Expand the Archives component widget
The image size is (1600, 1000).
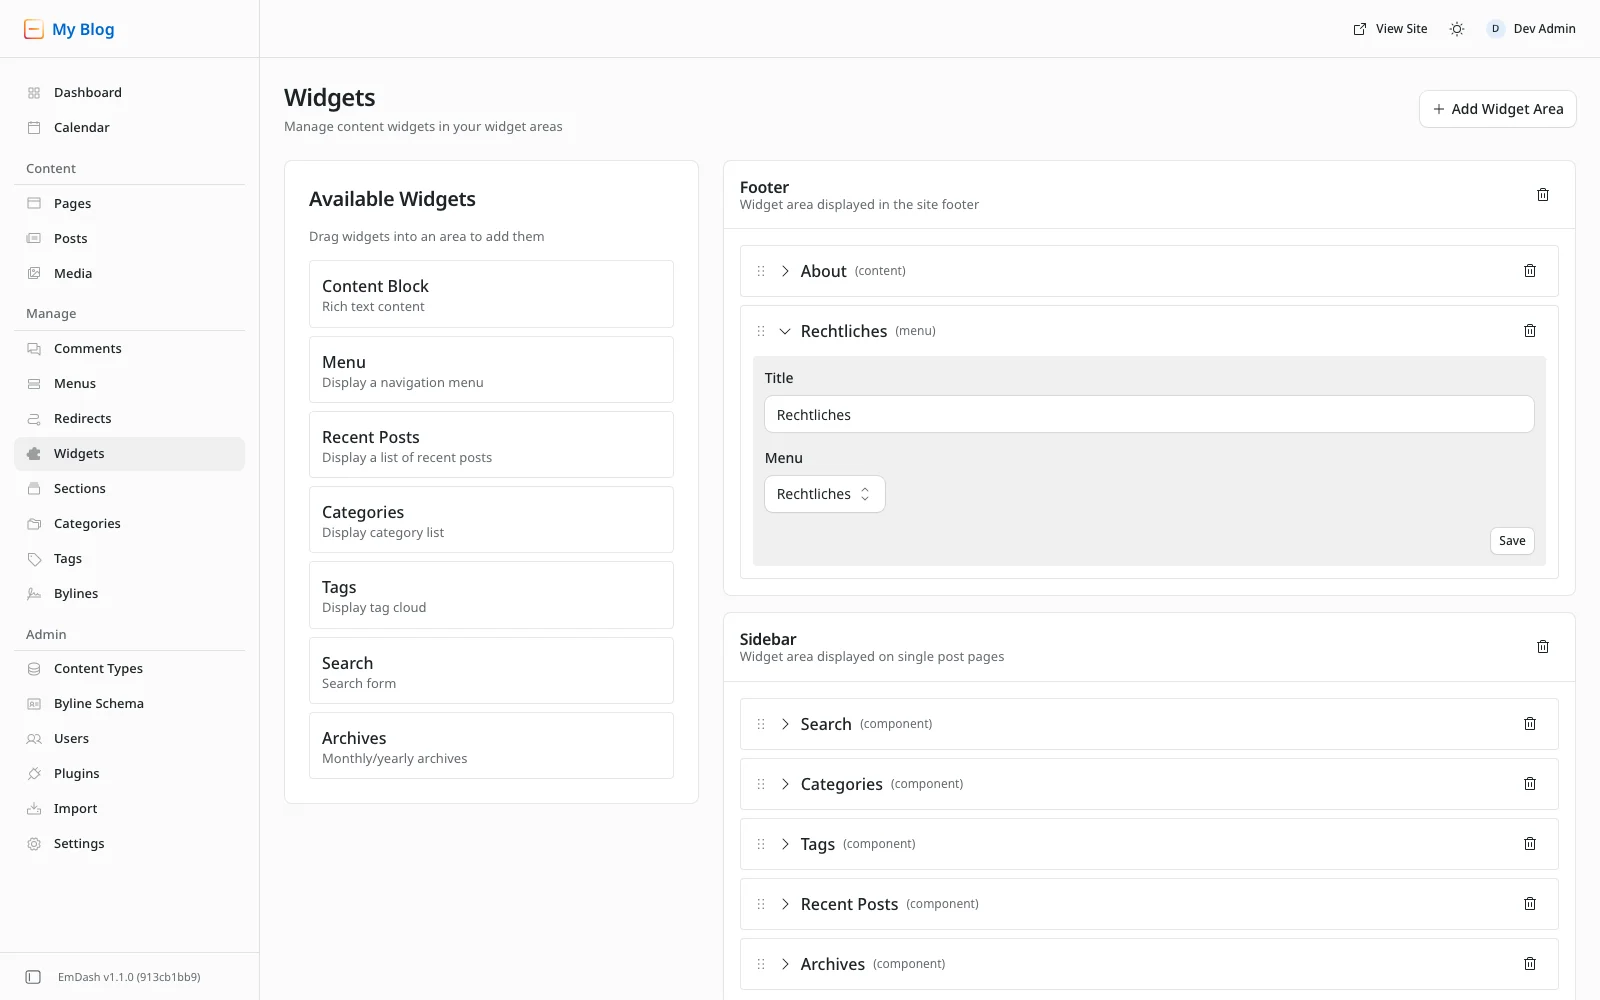point(785,964)
